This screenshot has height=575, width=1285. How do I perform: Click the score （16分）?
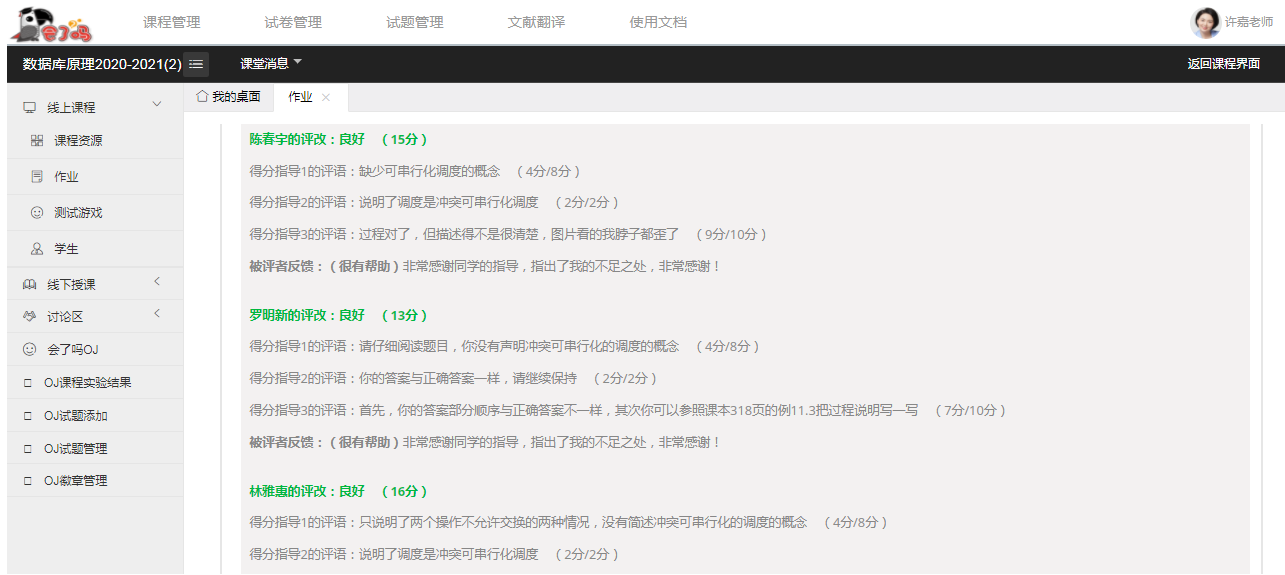coord(404,491)
